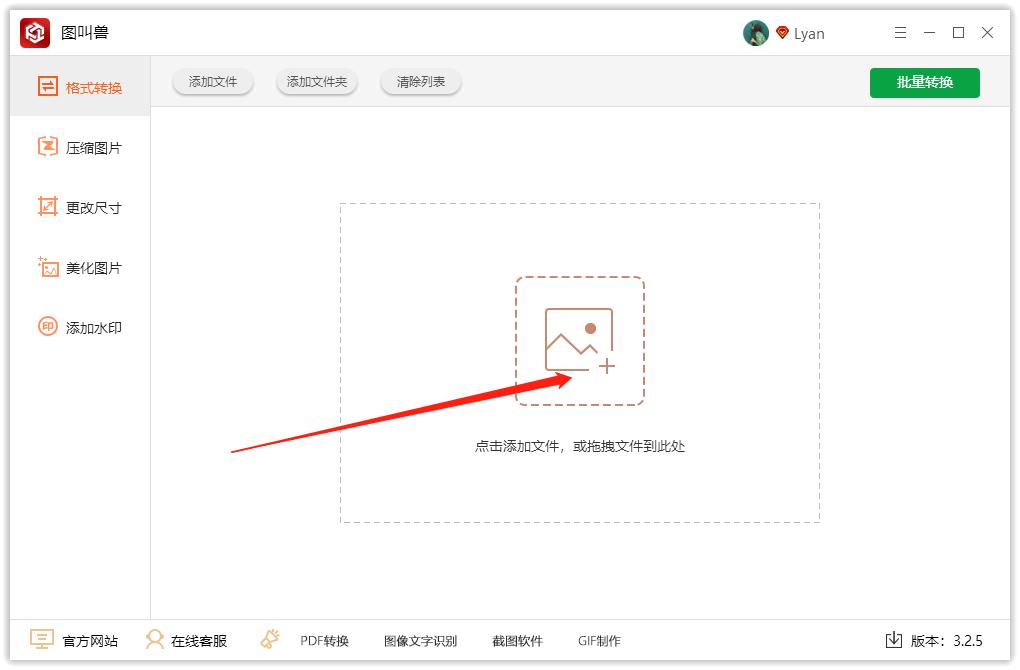Viewport: 1020px width, 670px height.
Task: Open the 更改尺寸 sidebar tab
Action: pos(80,208)
